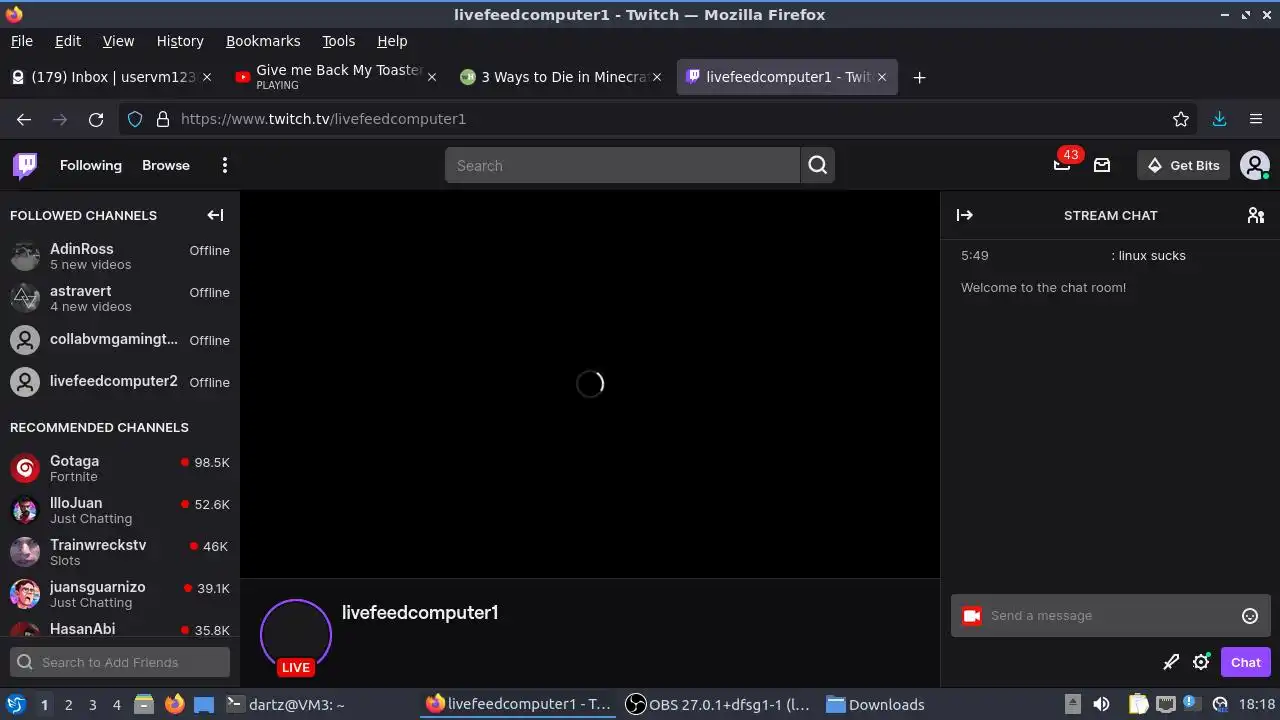Screen dimensions: 1280x720
Task: Click the Firefox launcher in taskbar
Action: coord(175,705)
